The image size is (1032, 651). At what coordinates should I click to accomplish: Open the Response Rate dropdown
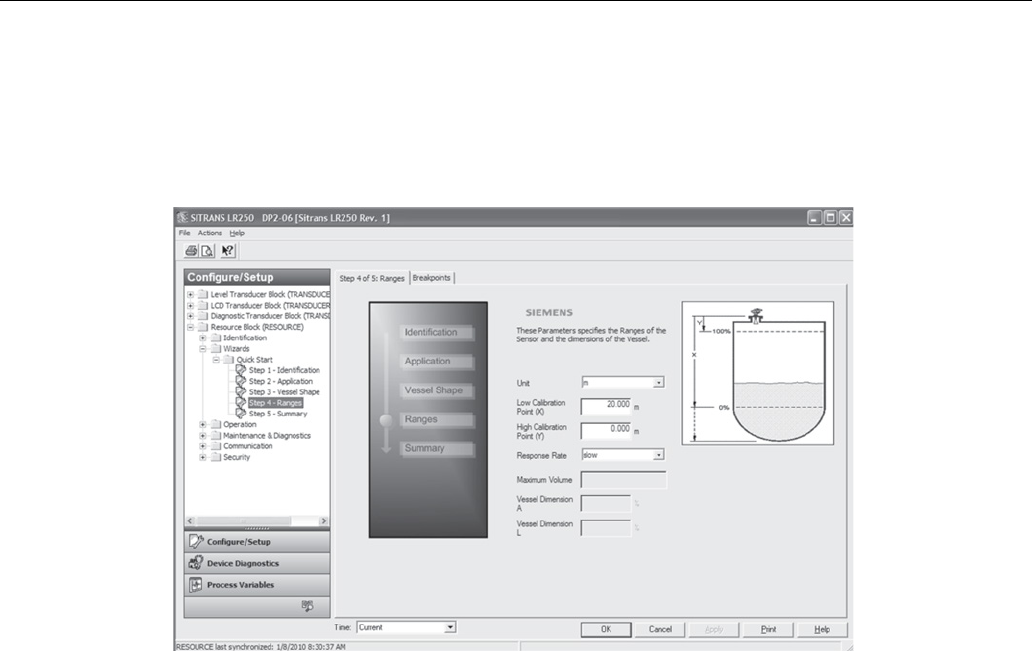click(658, 455)
